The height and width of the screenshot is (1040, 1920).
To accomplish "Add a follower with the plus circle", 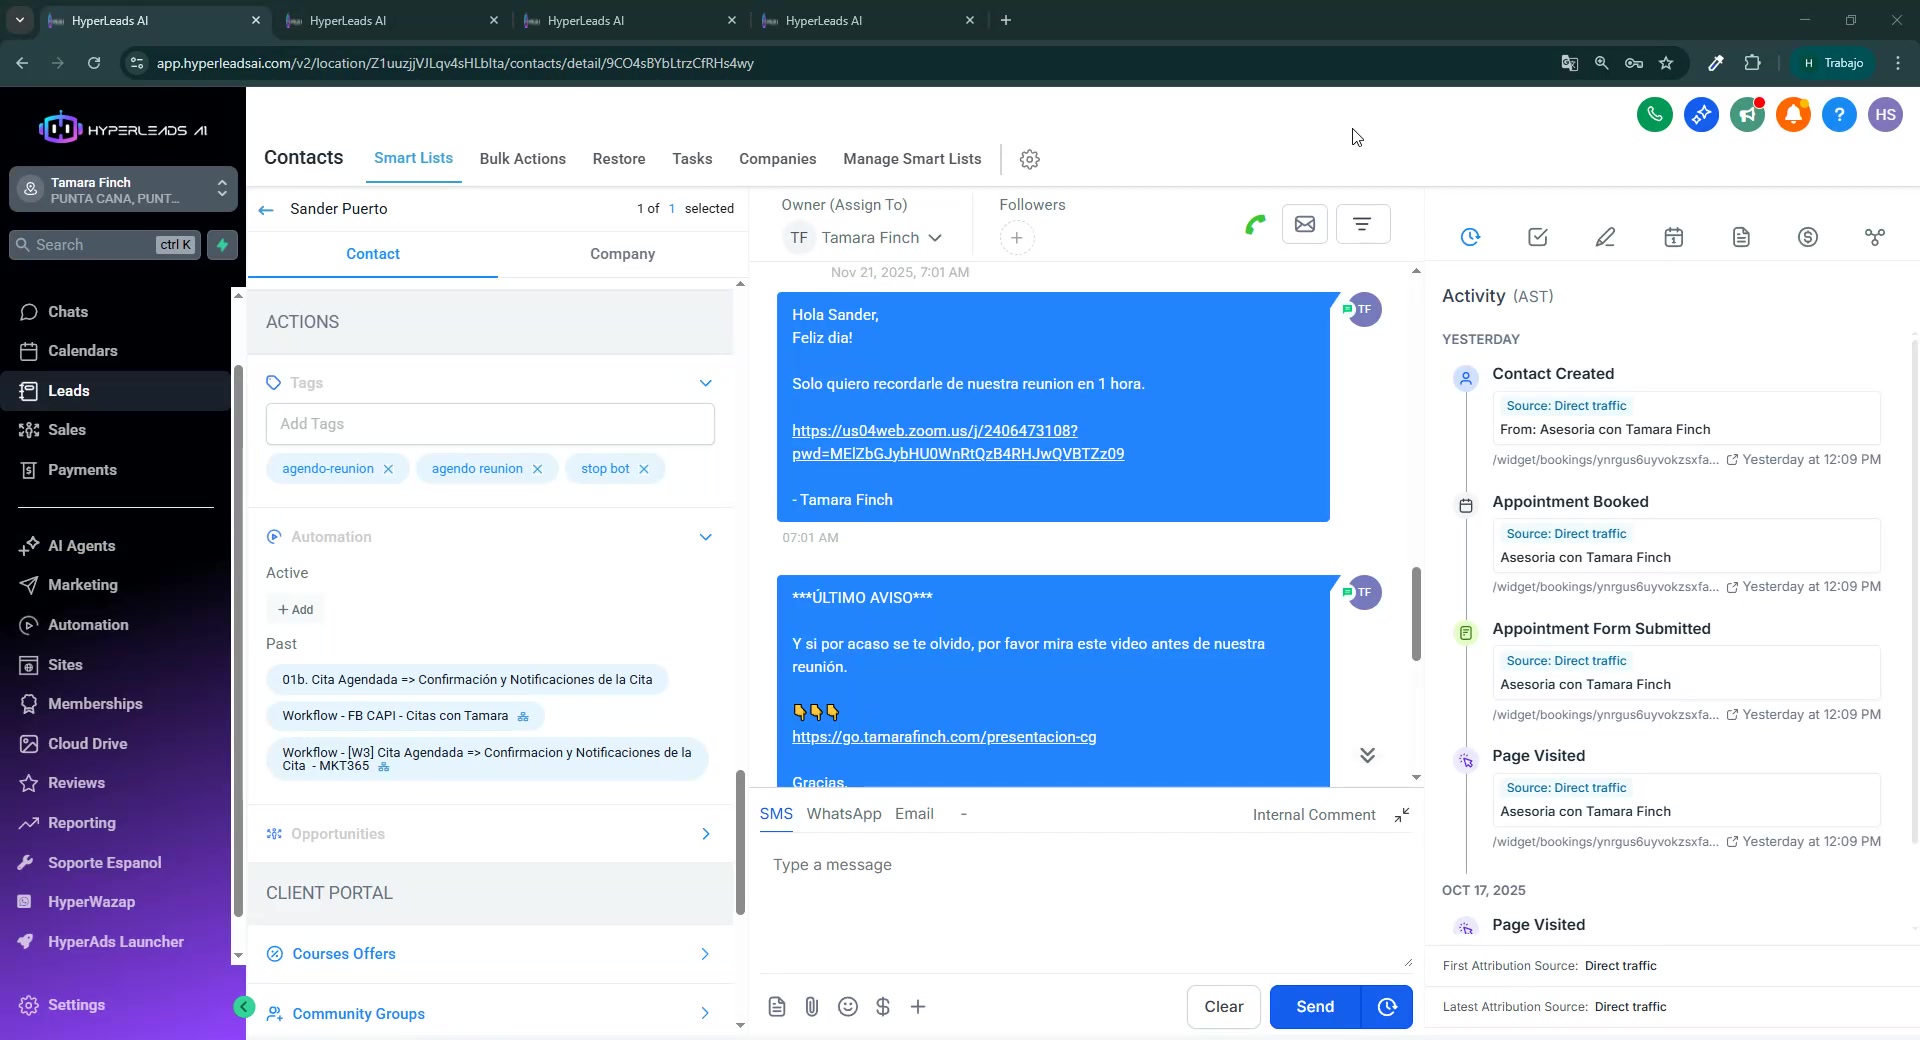I will tap(1017, 238).
